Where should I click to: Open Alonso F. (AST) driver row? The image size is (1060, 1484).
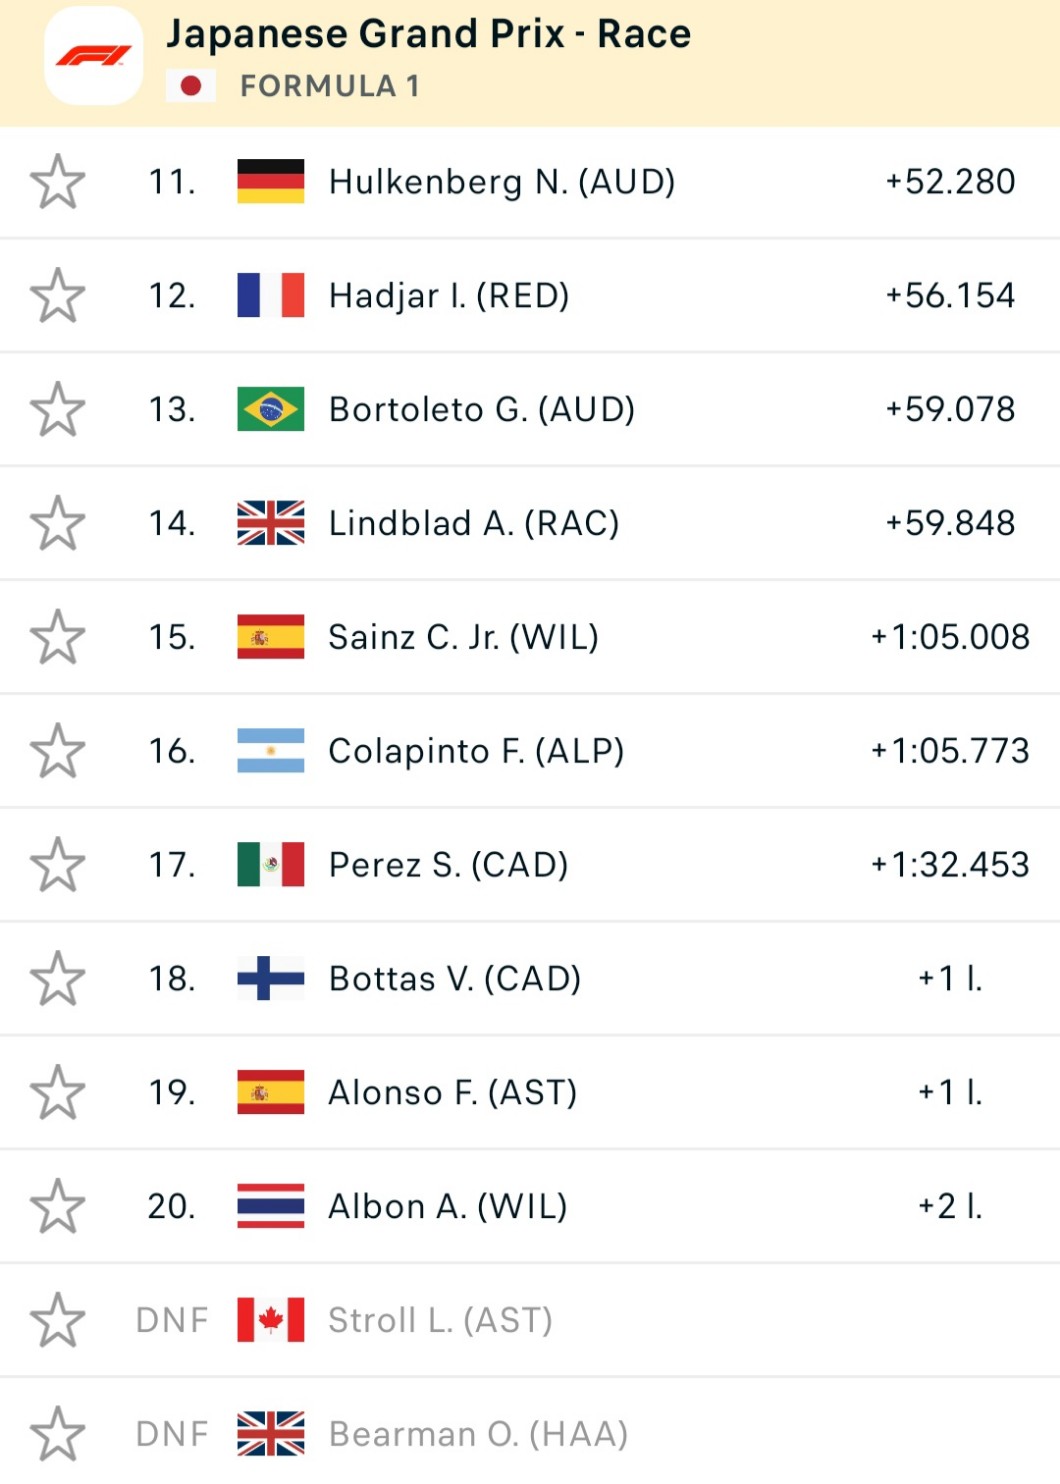coord(452,1093)
